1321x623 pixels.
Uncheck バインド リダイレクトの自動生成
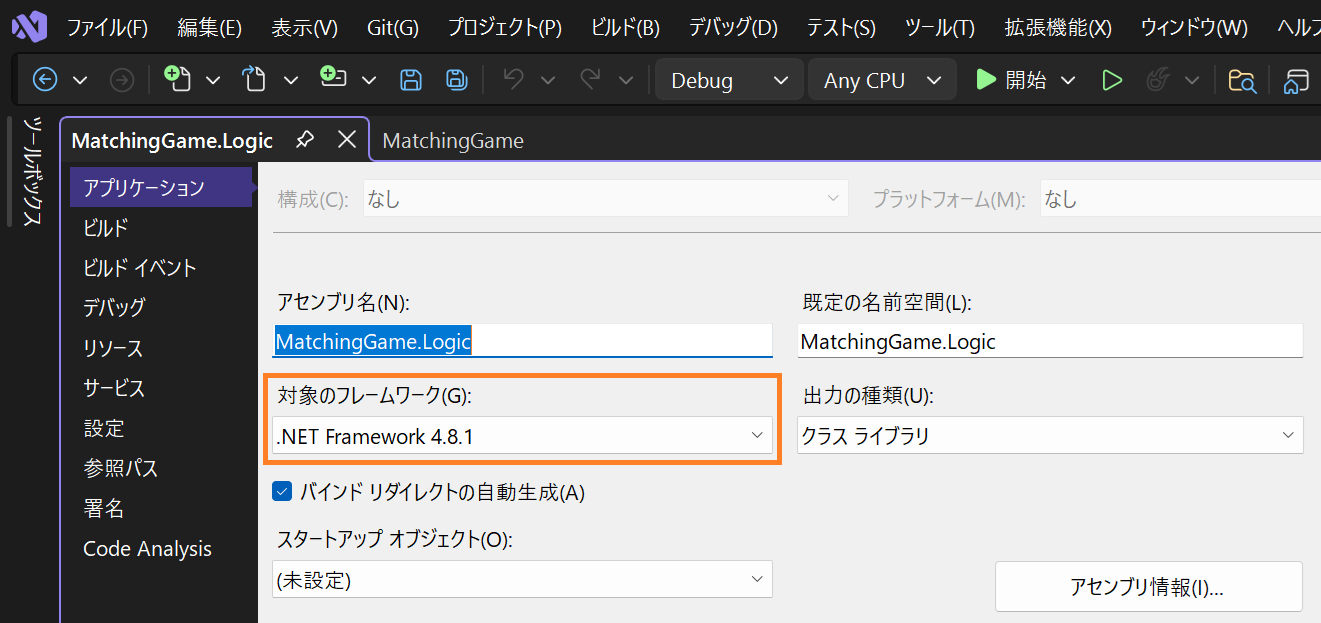[x=282, y=491]
